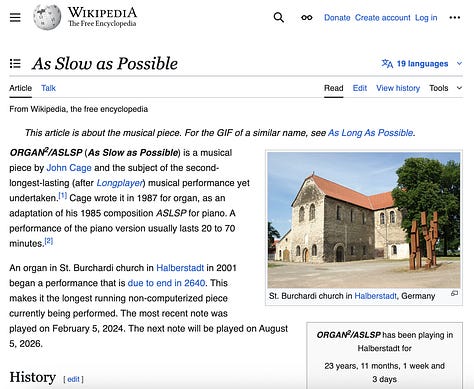Open the Tools dropdown menu
Image resolution: width=474 pixels, height=389 pixels.
pyautogui.click(x=445, y=88)
